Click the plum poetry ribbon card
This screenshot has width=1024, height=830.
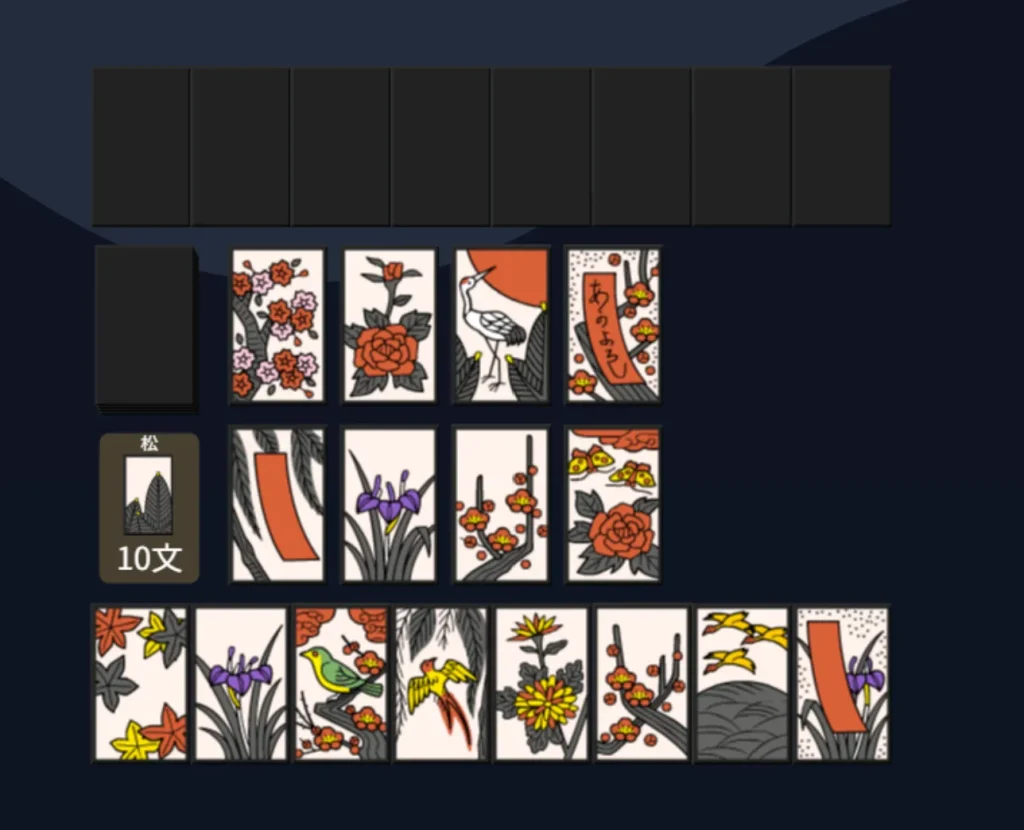pyautogui.click(x=613, y=325)
